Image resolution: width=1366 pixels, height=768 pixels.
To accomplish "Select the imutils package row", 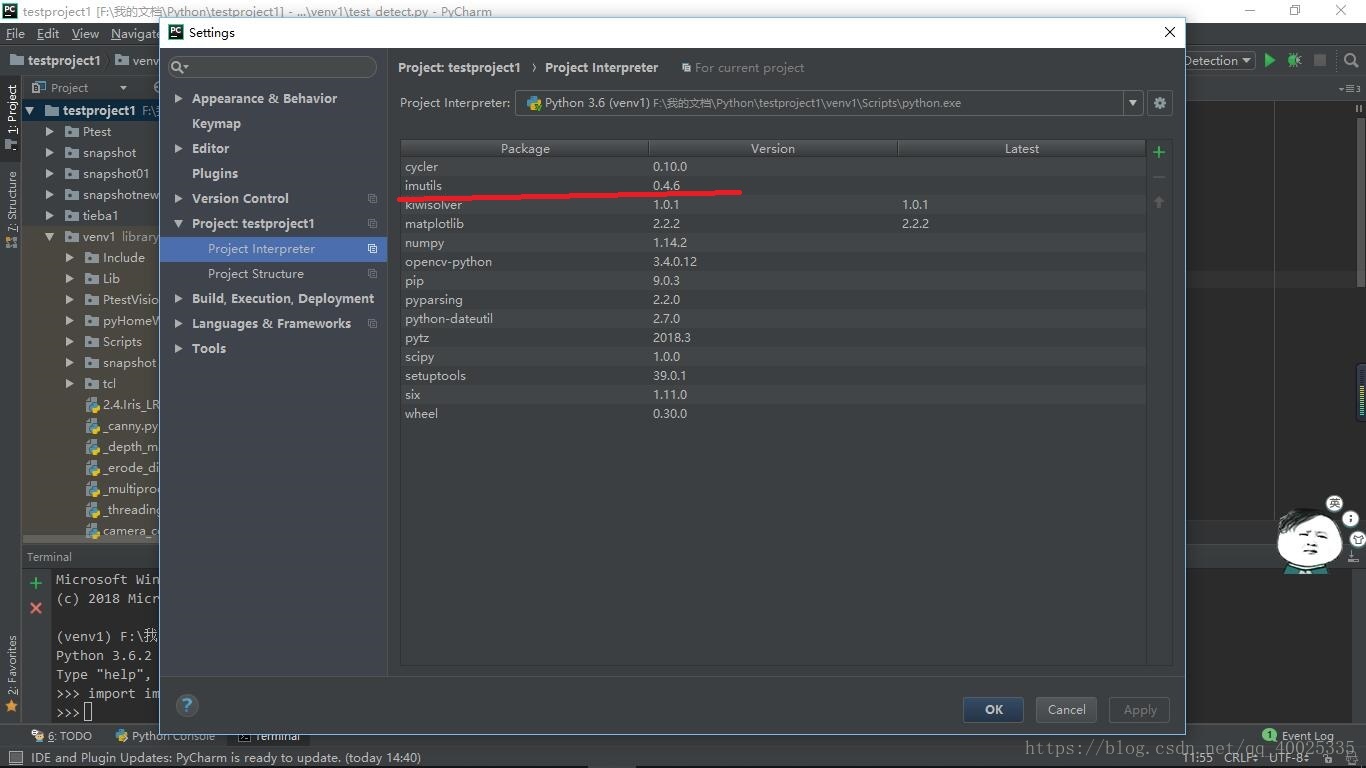I will (773, 186).
